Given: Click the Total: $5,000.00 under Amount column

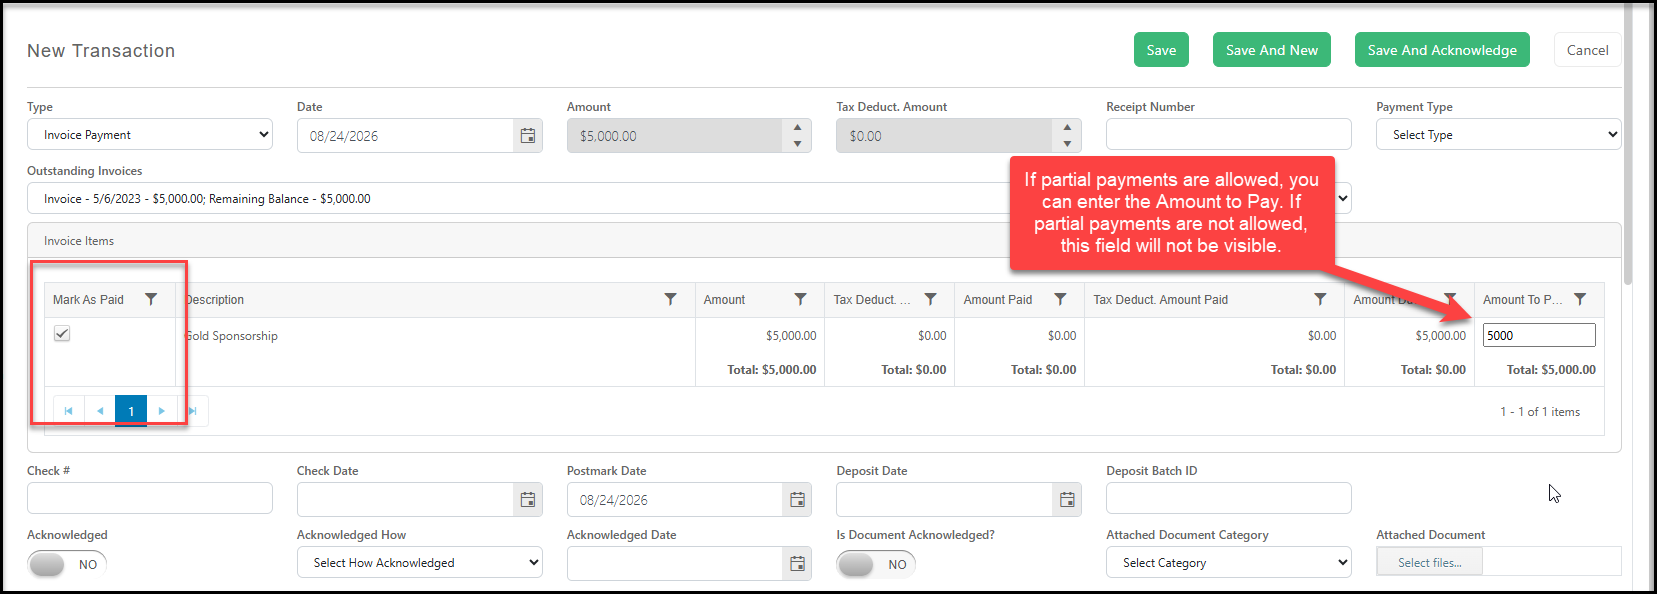Looking at the screenshot, I should (x=772, y=370).
